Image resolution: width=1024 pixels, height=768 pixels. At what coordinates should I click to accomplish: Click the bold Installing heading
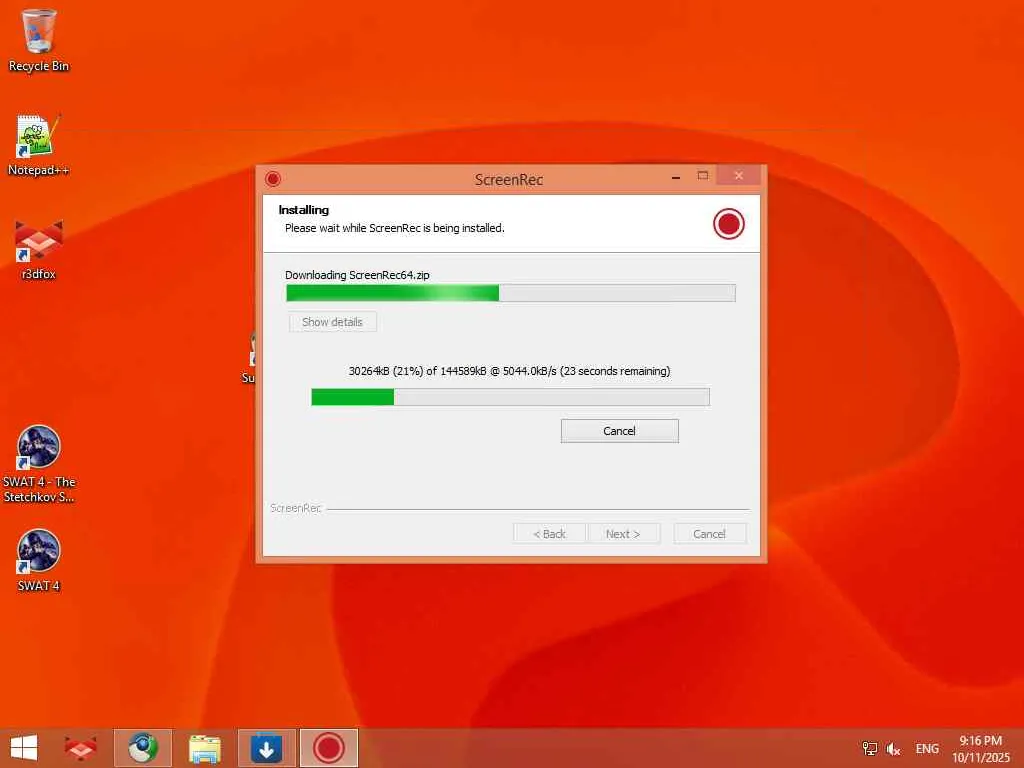click(304, 210)
